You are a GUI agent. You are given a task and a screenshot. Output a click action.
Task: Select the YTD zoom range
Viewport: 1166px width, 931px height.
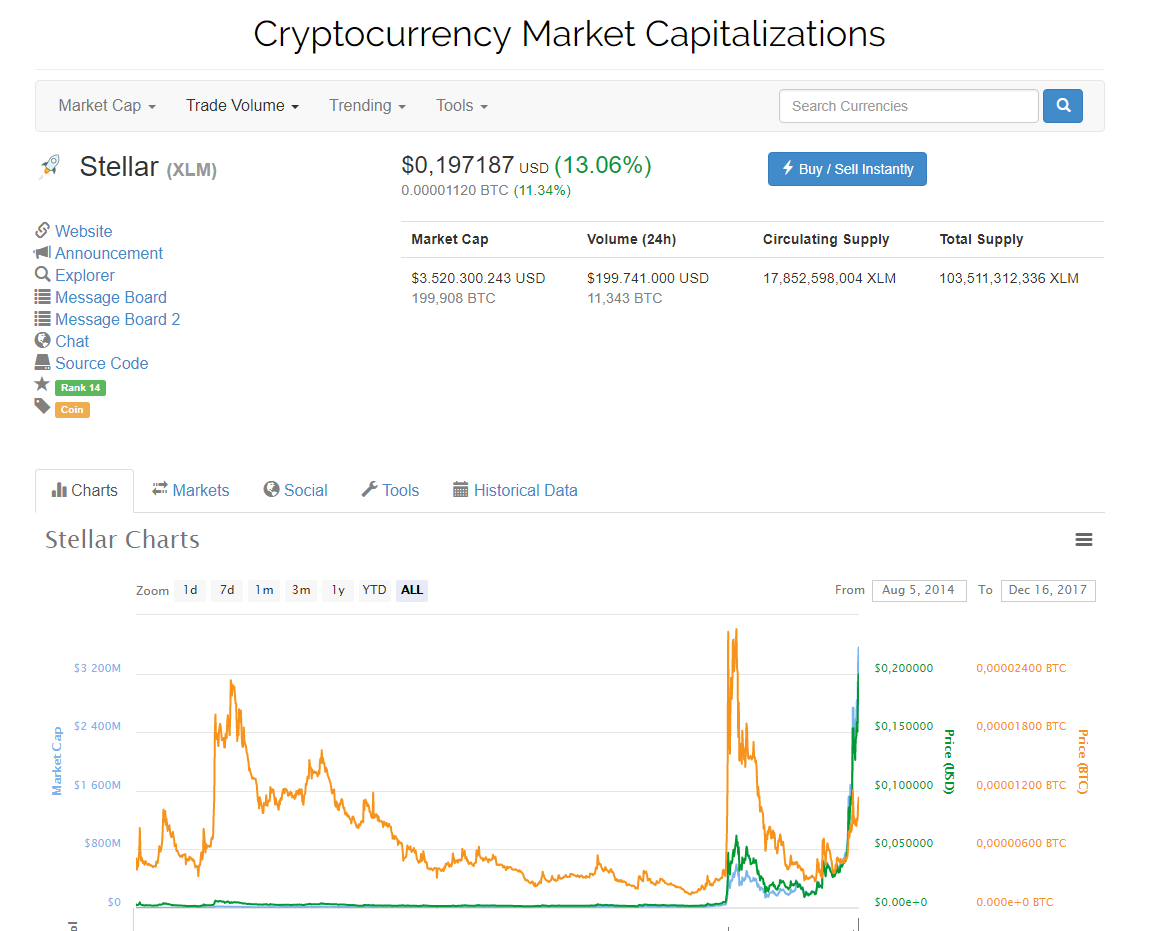tap(374, 590)
